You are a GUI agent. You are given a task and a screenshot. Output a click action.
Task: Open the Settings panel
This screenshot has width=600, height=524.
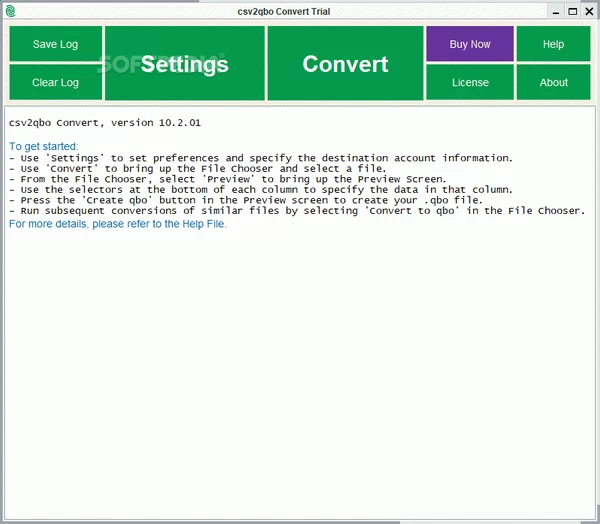185,64
